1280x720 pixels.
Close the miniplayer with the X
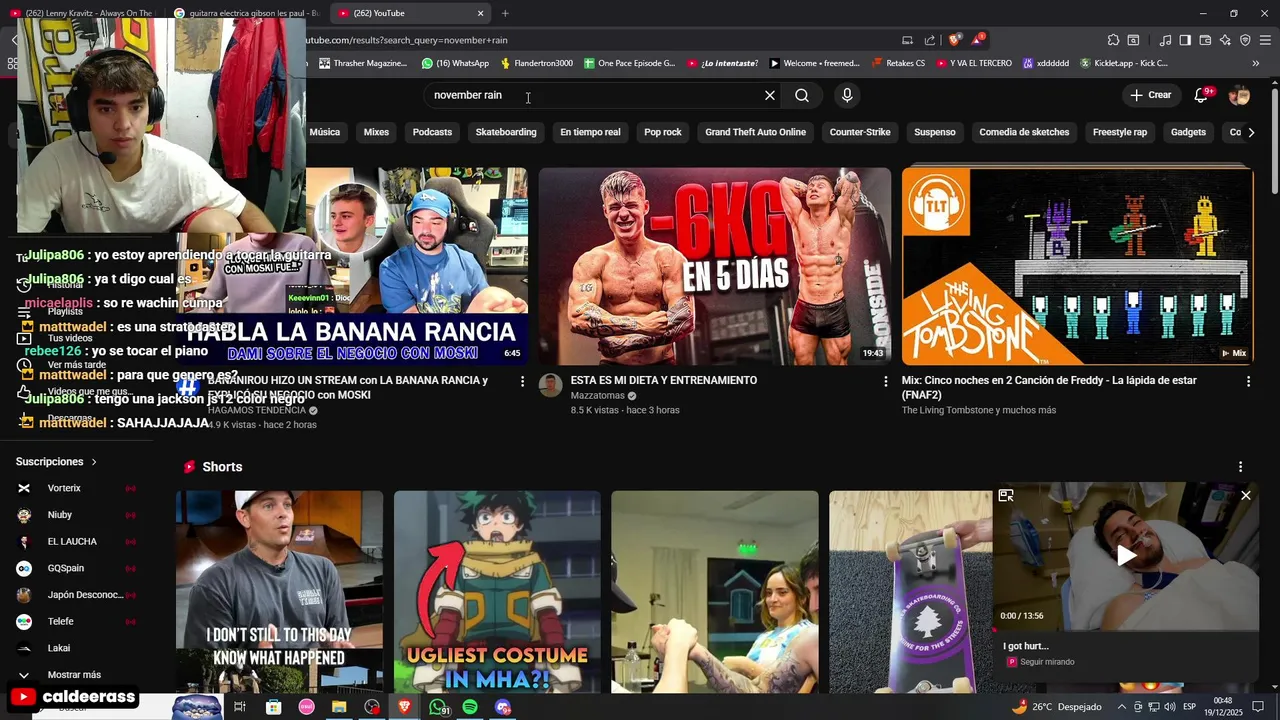(x=1246, y=495)
